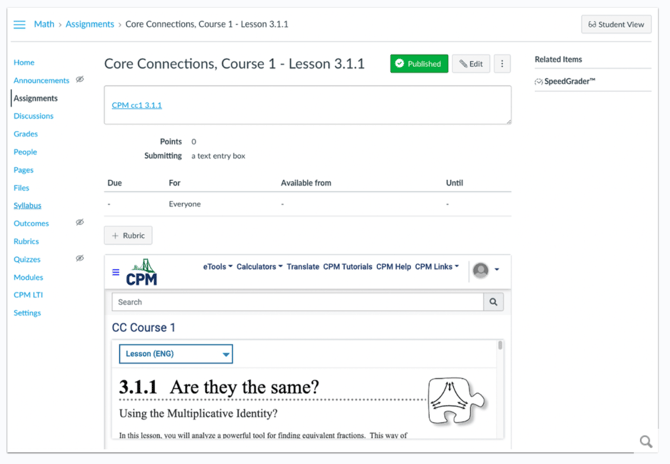Click the Math breadcrumb link
The image size is (670, 464).
44,24
